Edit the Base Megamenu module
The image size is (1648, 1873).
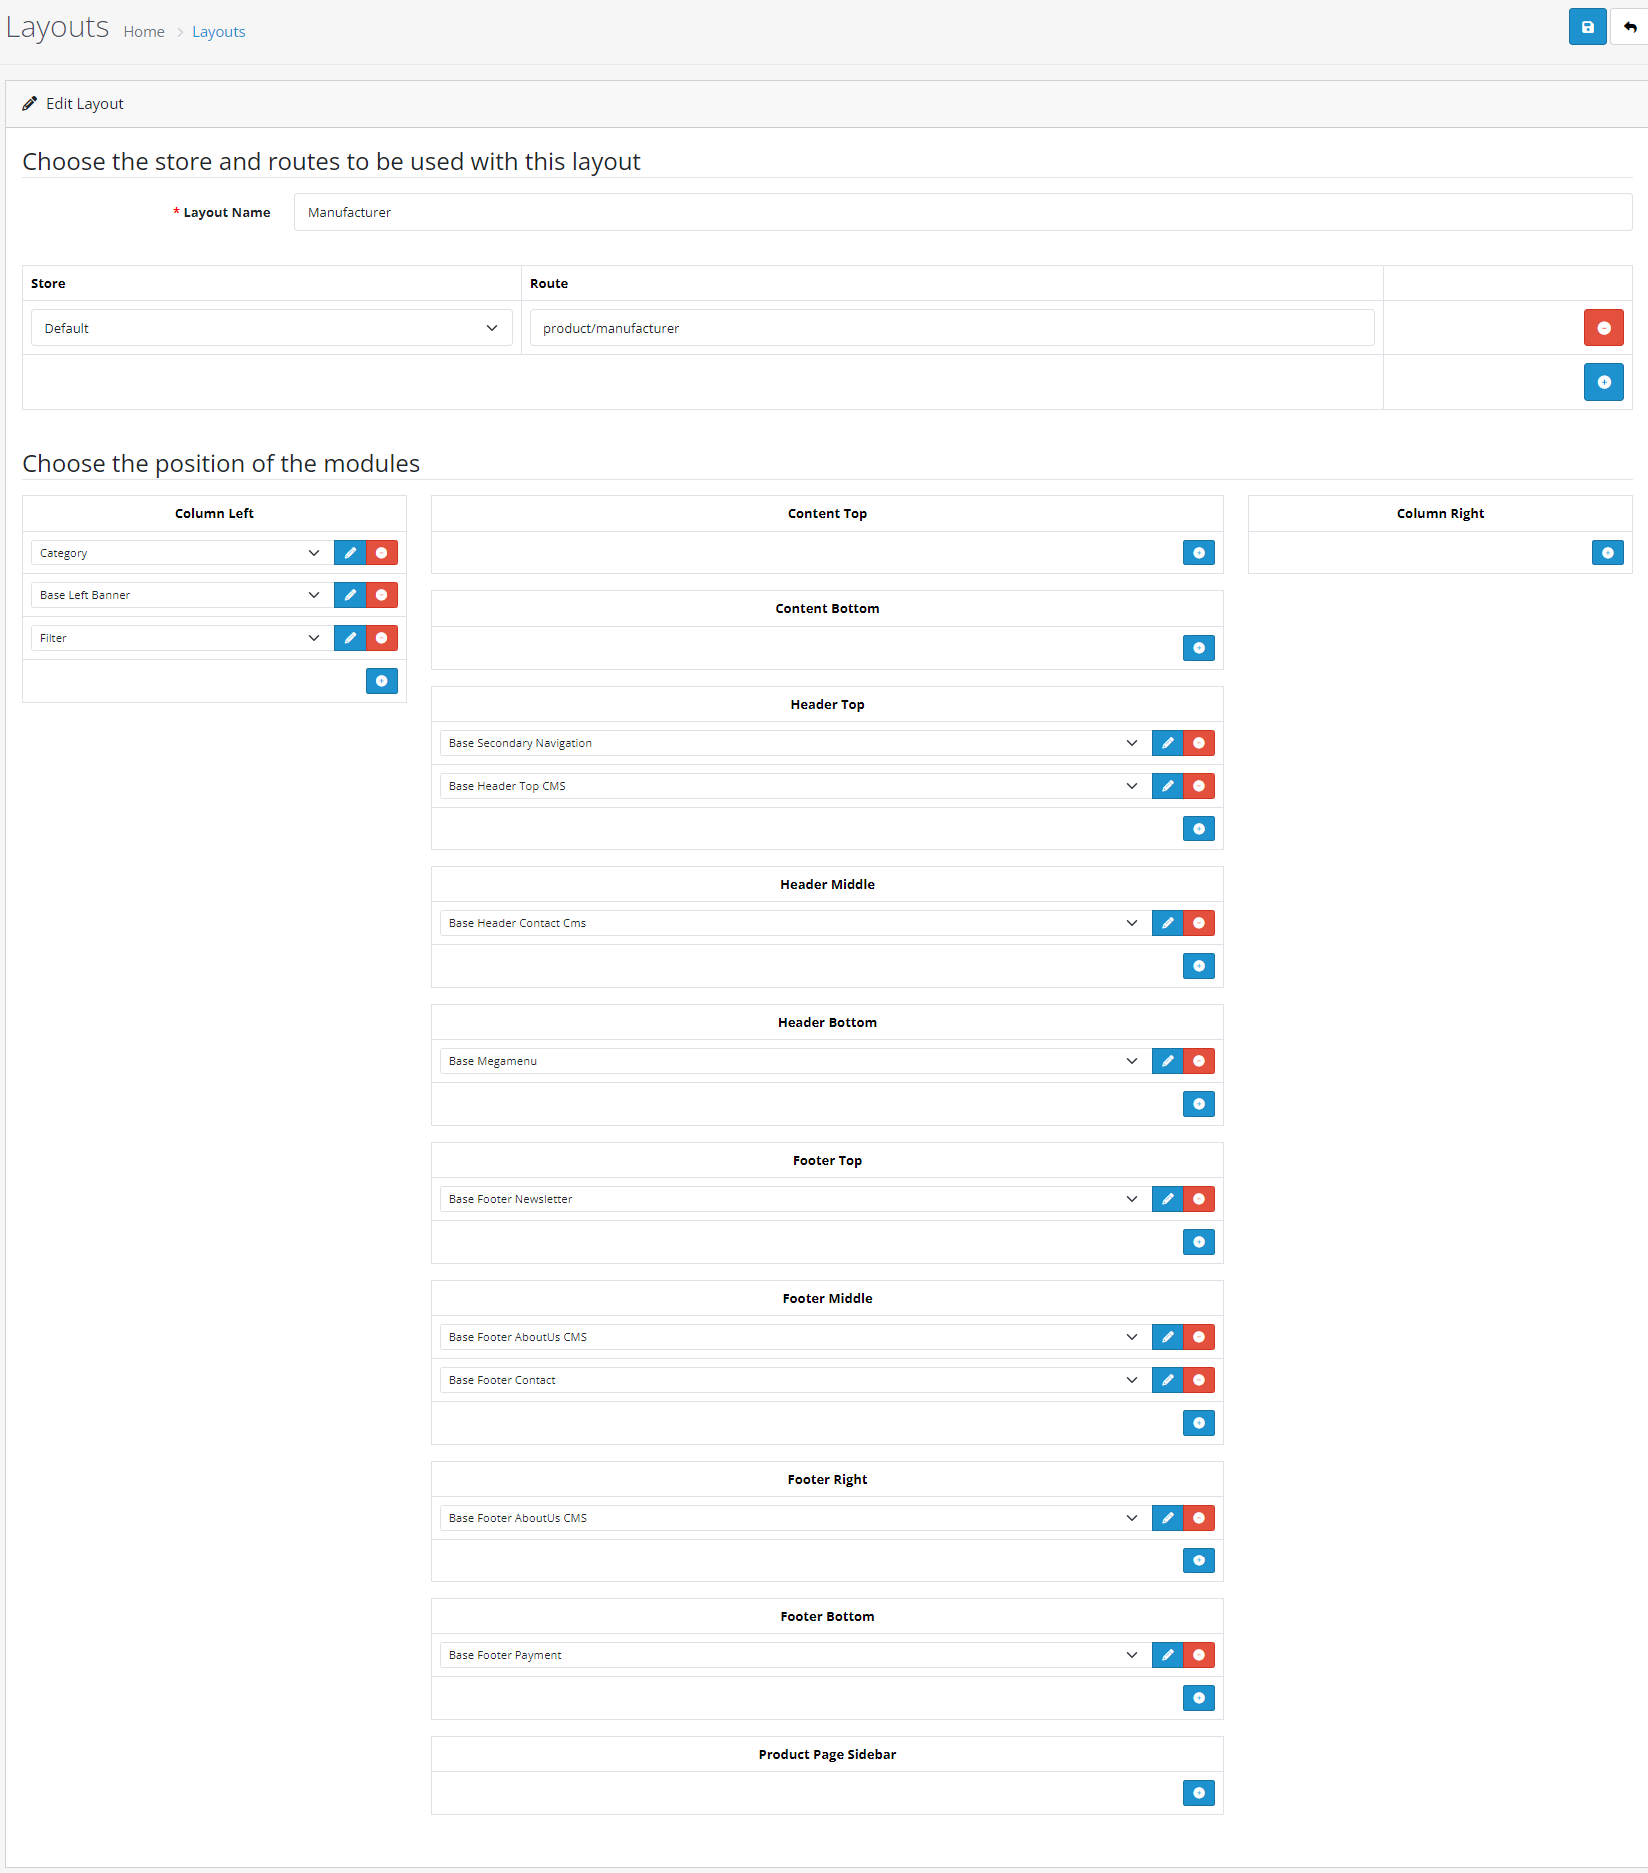(x=1167, y=1061)
